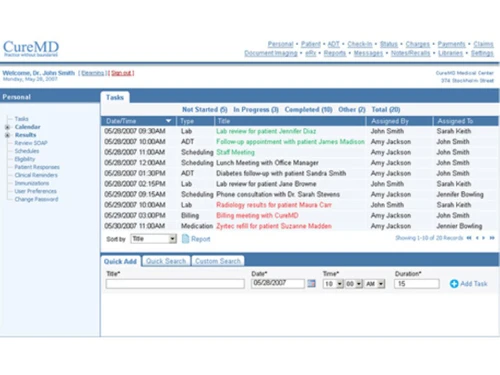
Task: Open Zyrtec refill for Suzanne Madden task
Action: (x=274, y=226)
